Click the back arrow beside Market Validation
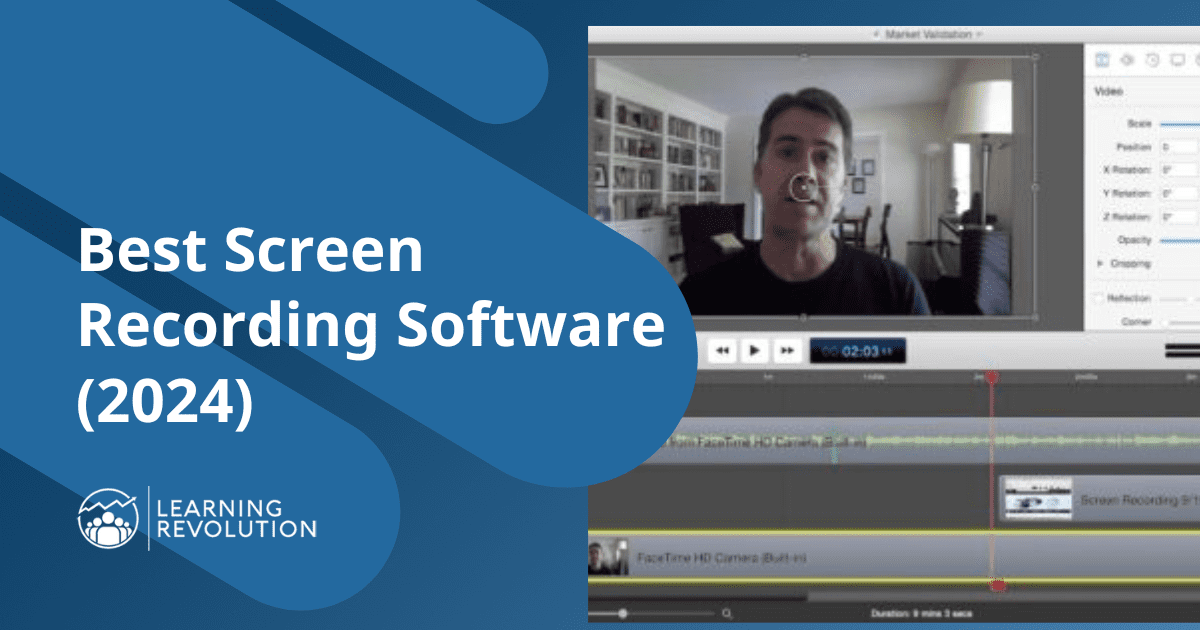1200x630 pixels. pos(876,33)
